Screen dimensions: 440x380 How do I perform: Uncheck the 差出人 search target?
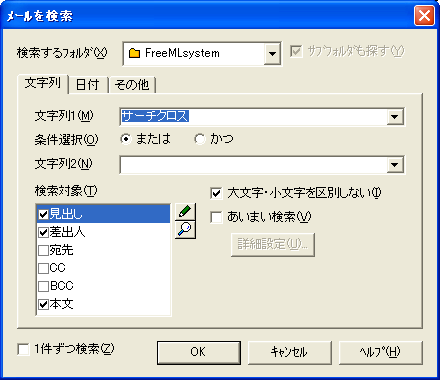[x=44, y=232]
